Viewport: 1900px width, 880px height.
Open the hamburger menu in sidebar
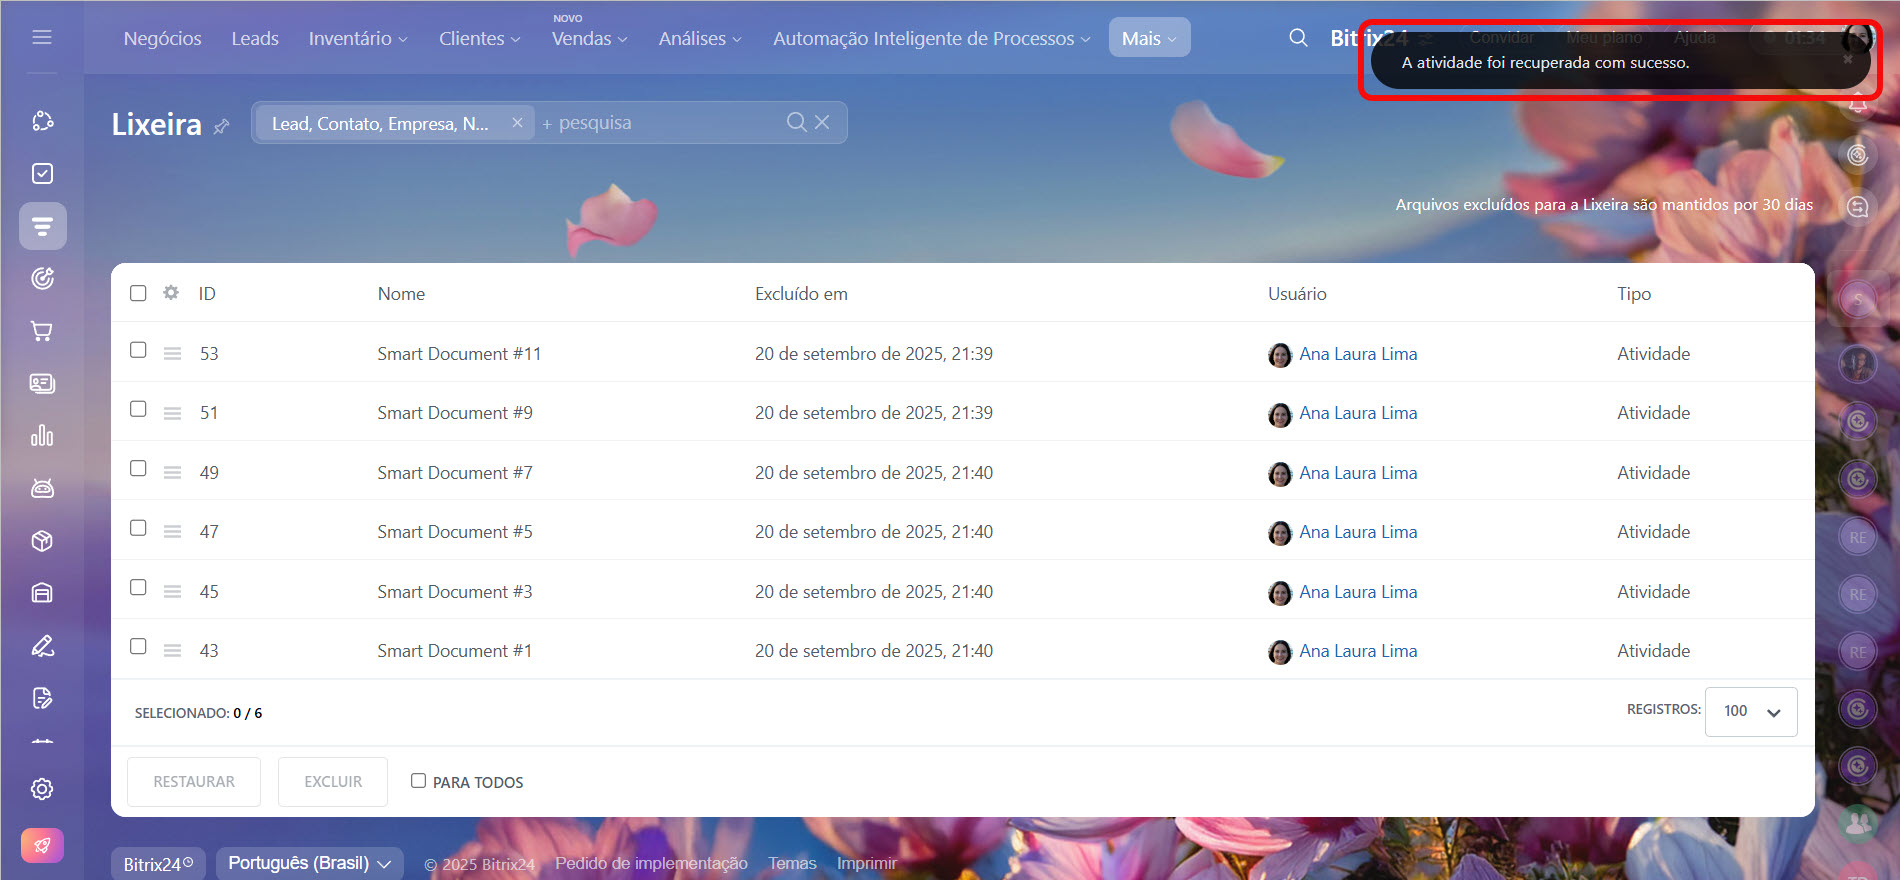click(42, 37)
